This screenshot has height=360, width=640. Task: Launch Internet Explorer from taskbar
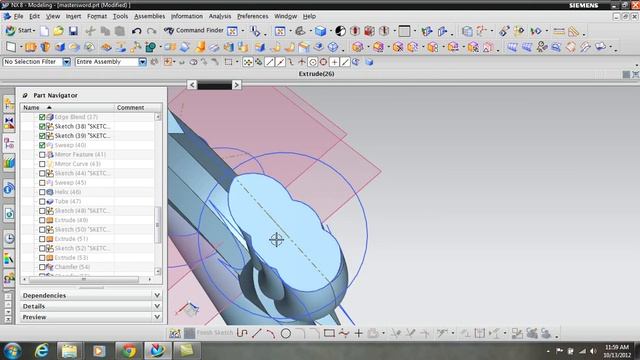pos(42,351)
